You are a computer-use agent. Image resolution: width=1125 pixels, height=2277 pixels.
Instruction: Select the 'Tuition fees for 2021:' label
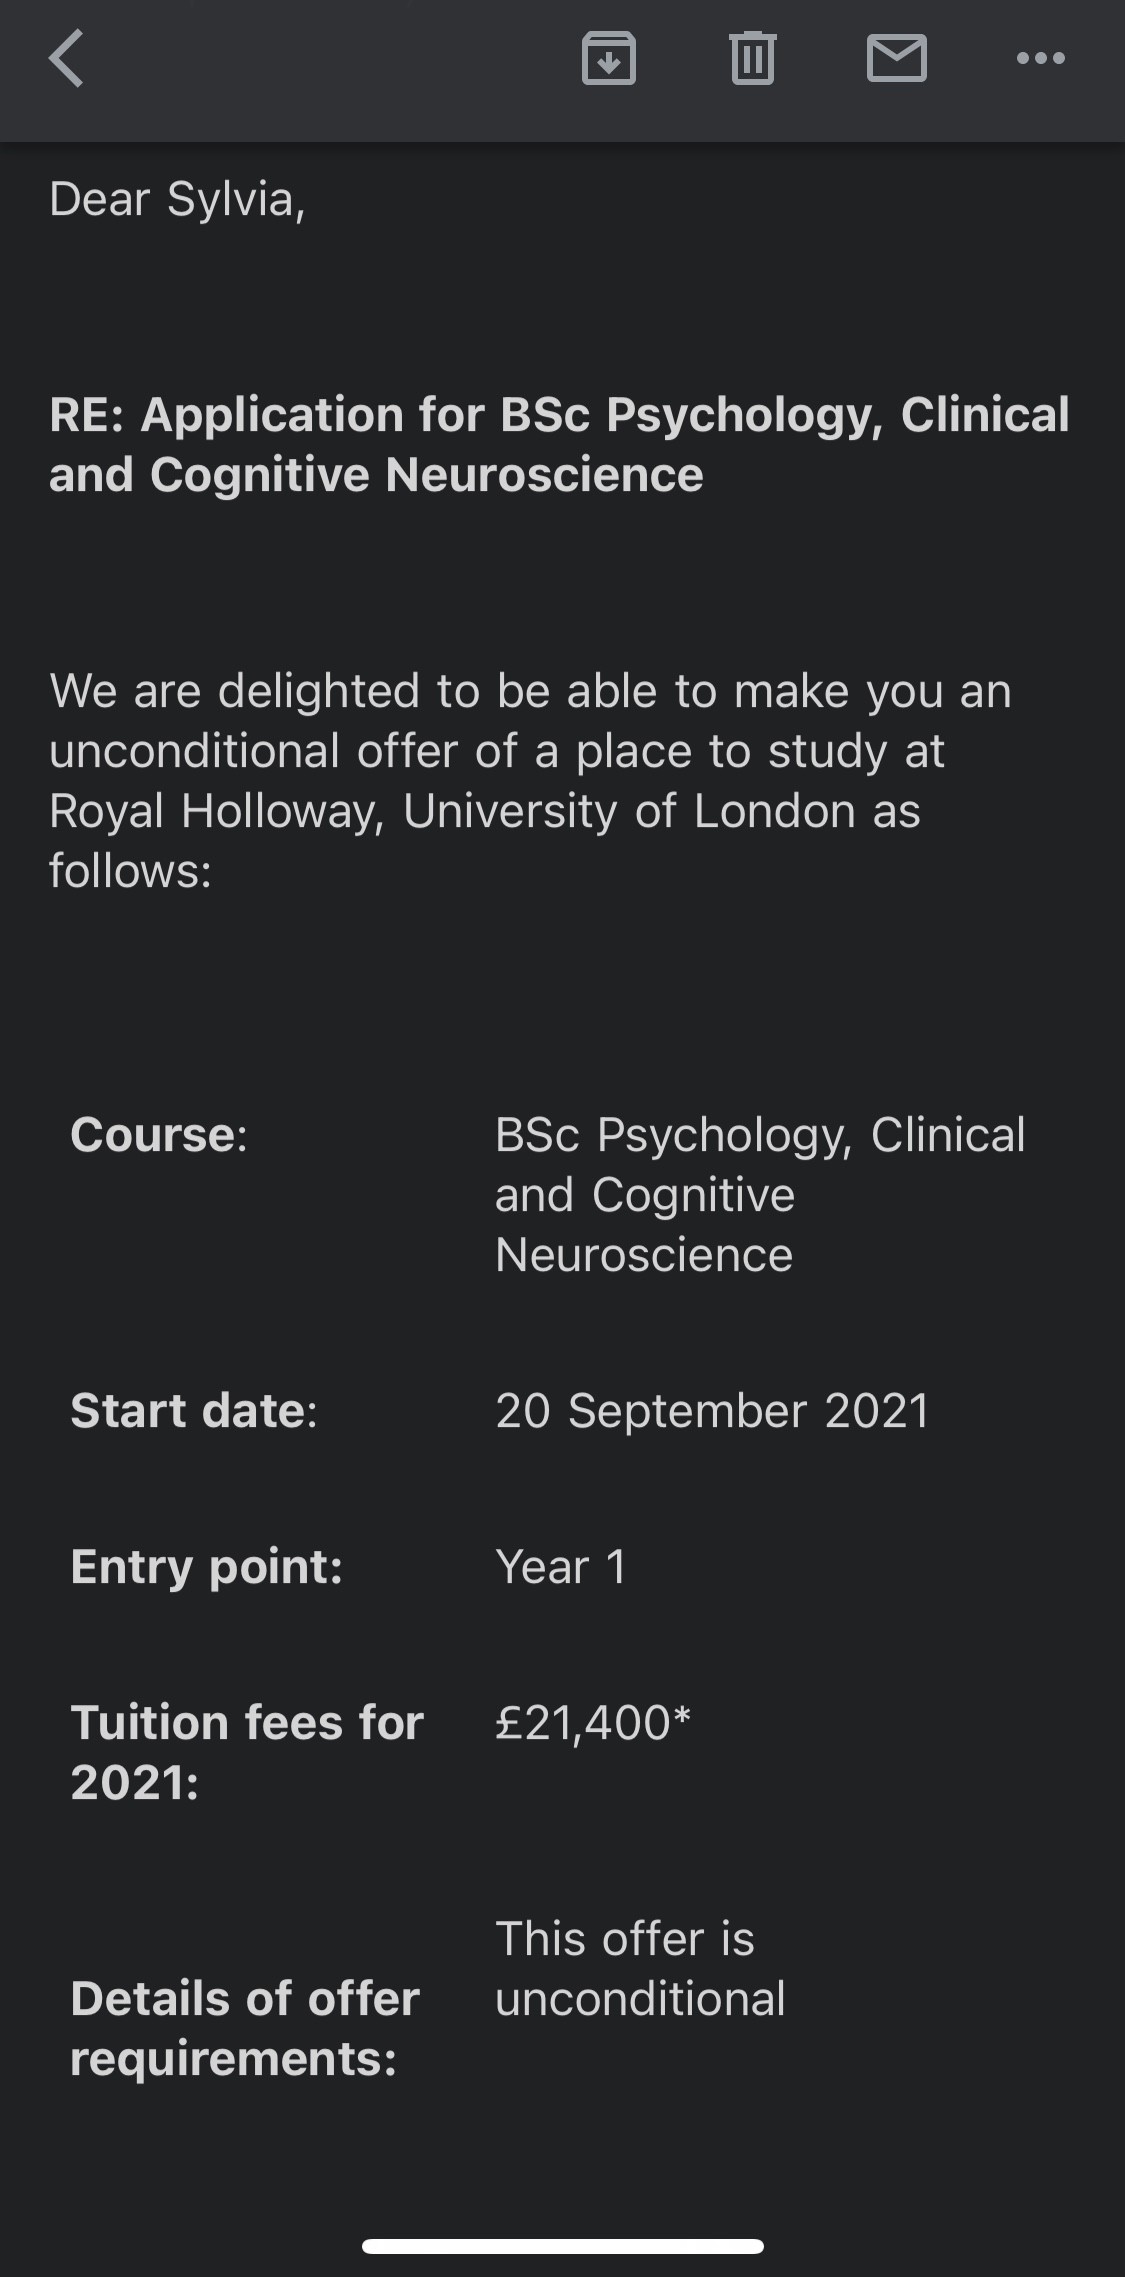pos(246,1752)
